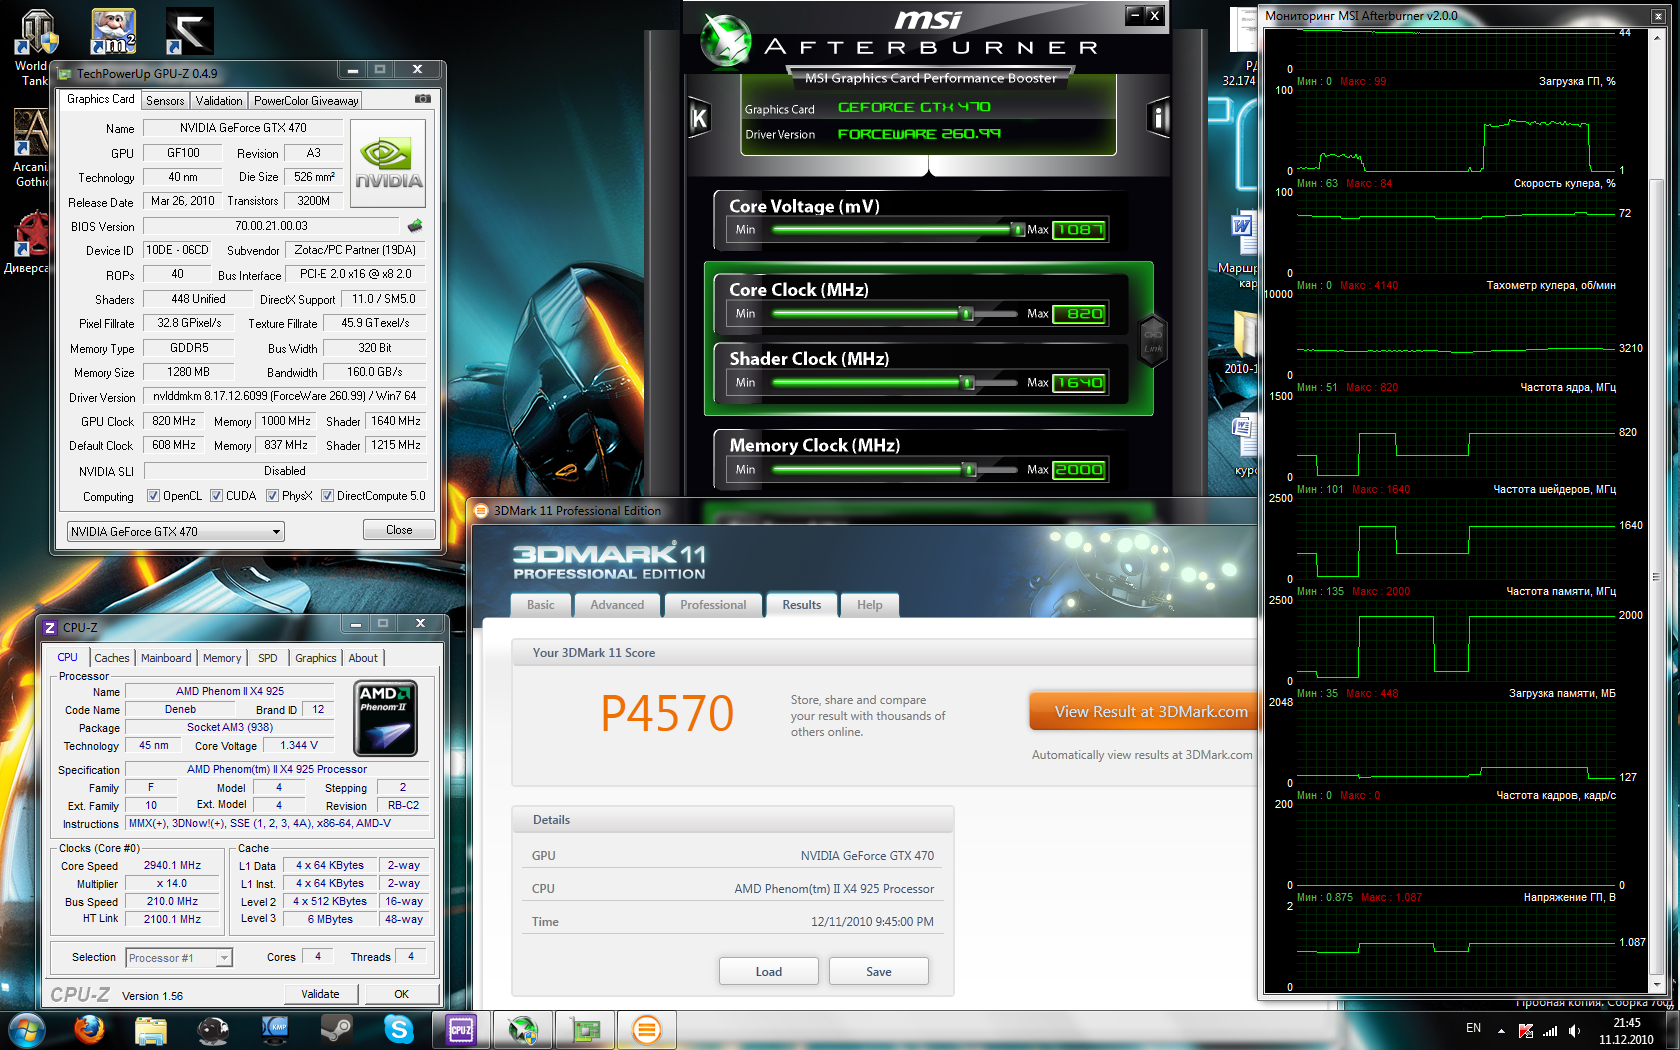This screenshot has height=1050, width=1680.
Task: Select the Basic tab in 3DMark 11
Action: pyautogui.click(x=541, y=605)
